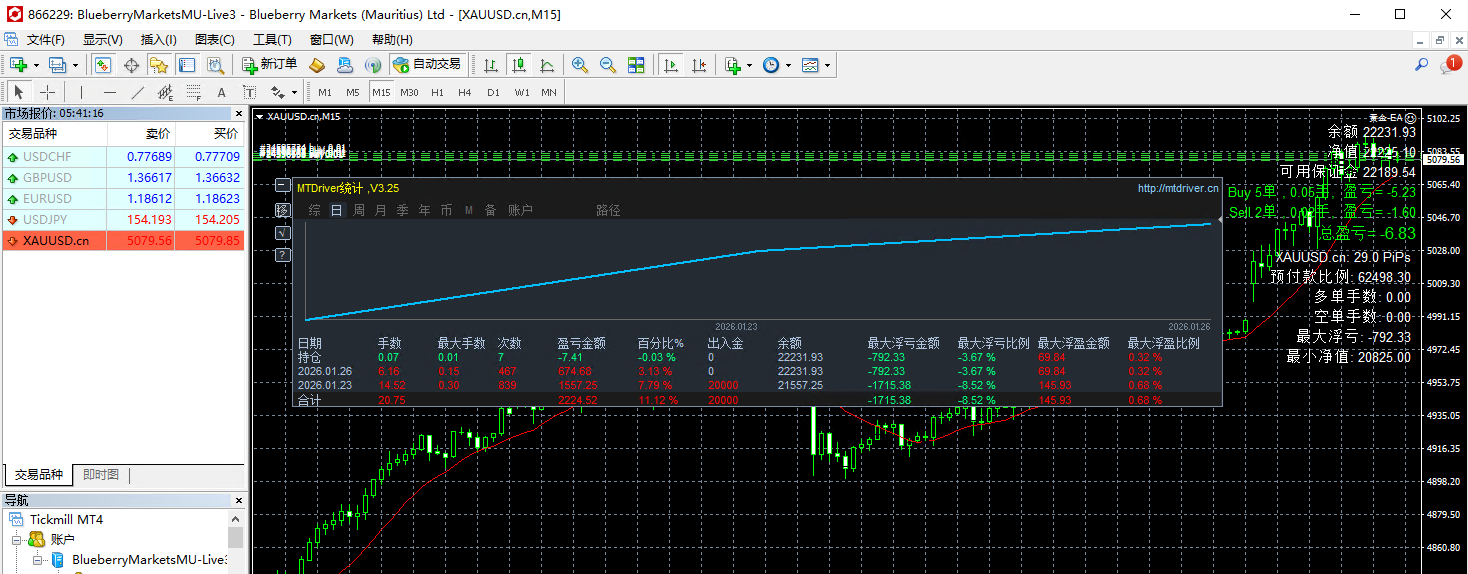This screenshot has height=574, width=1468.
Task: Select the horizontal line drawing tool
Action: (110, 93)
